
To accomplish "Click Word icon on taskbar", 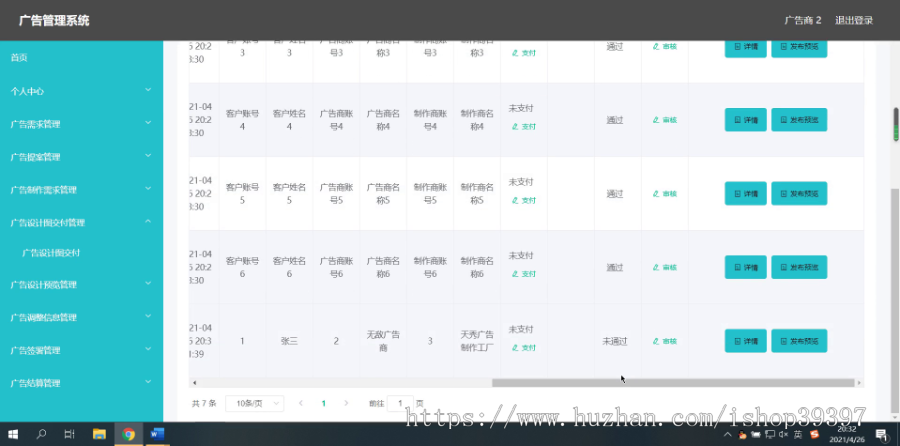I will (x=157, y=434).
